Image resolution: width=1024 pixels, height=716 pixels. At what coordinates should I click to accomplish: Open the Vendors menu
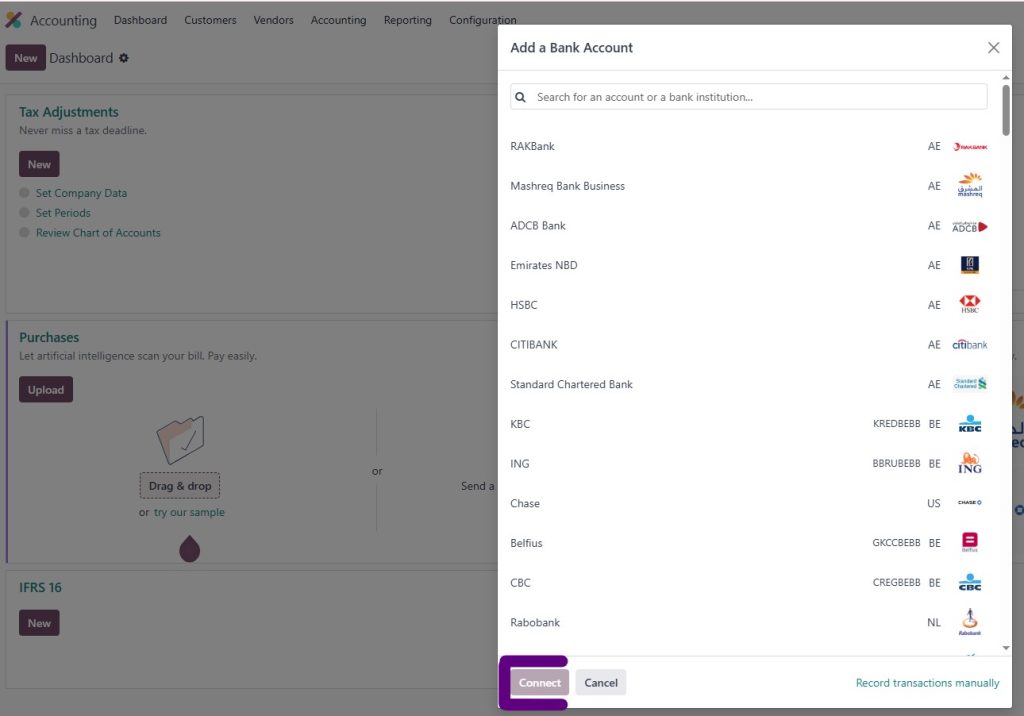point(273,20)
